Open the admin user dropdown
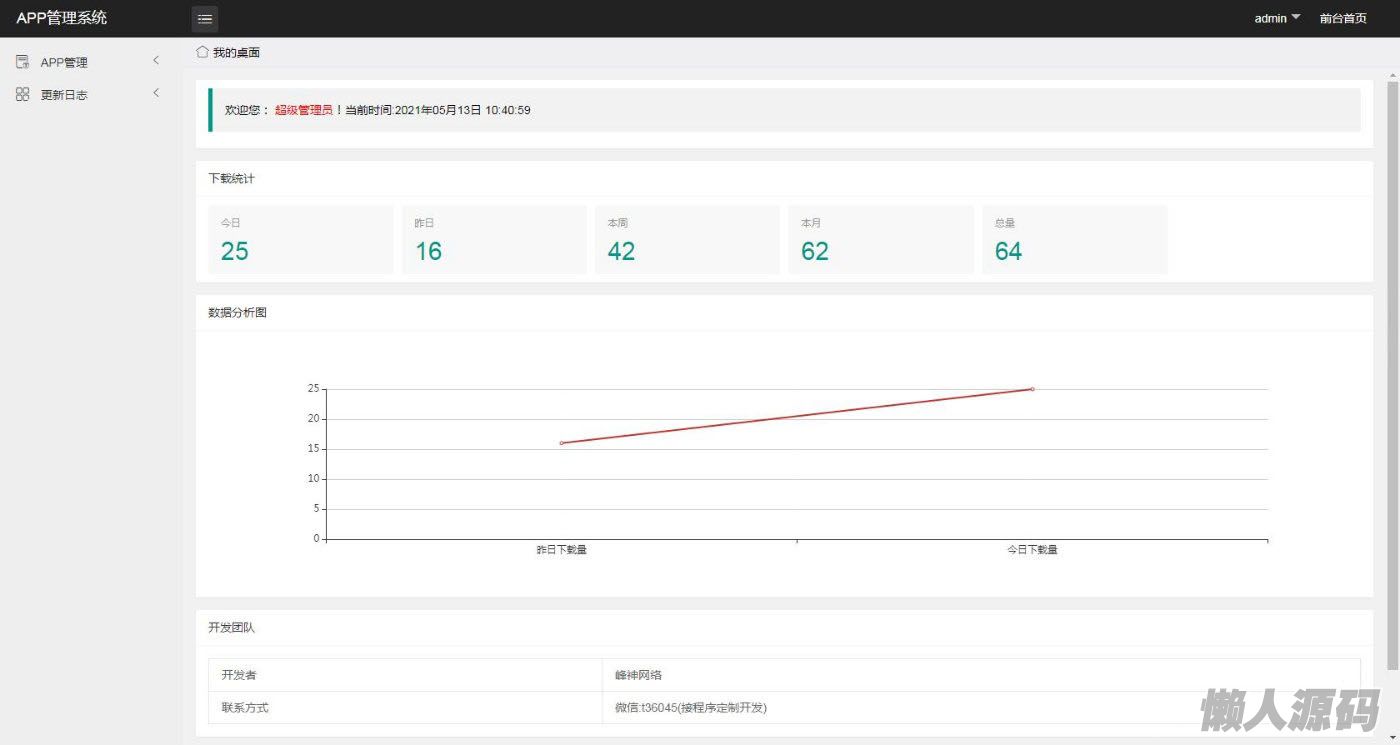Screen dimensions: 1400x745 click(x=1277, y=18)
